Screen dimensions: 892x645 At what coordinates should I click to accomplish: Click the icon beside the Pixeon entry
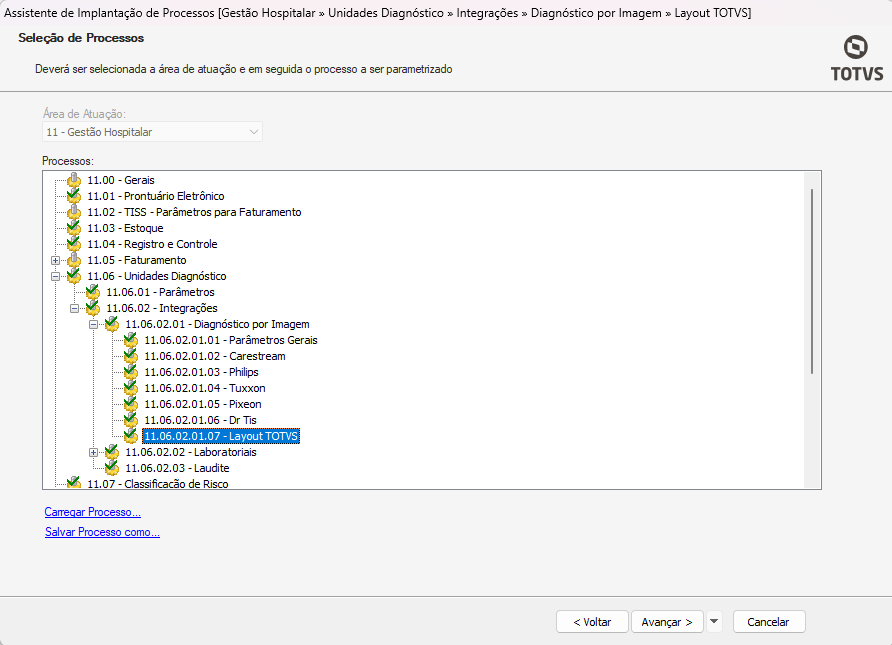131,404
